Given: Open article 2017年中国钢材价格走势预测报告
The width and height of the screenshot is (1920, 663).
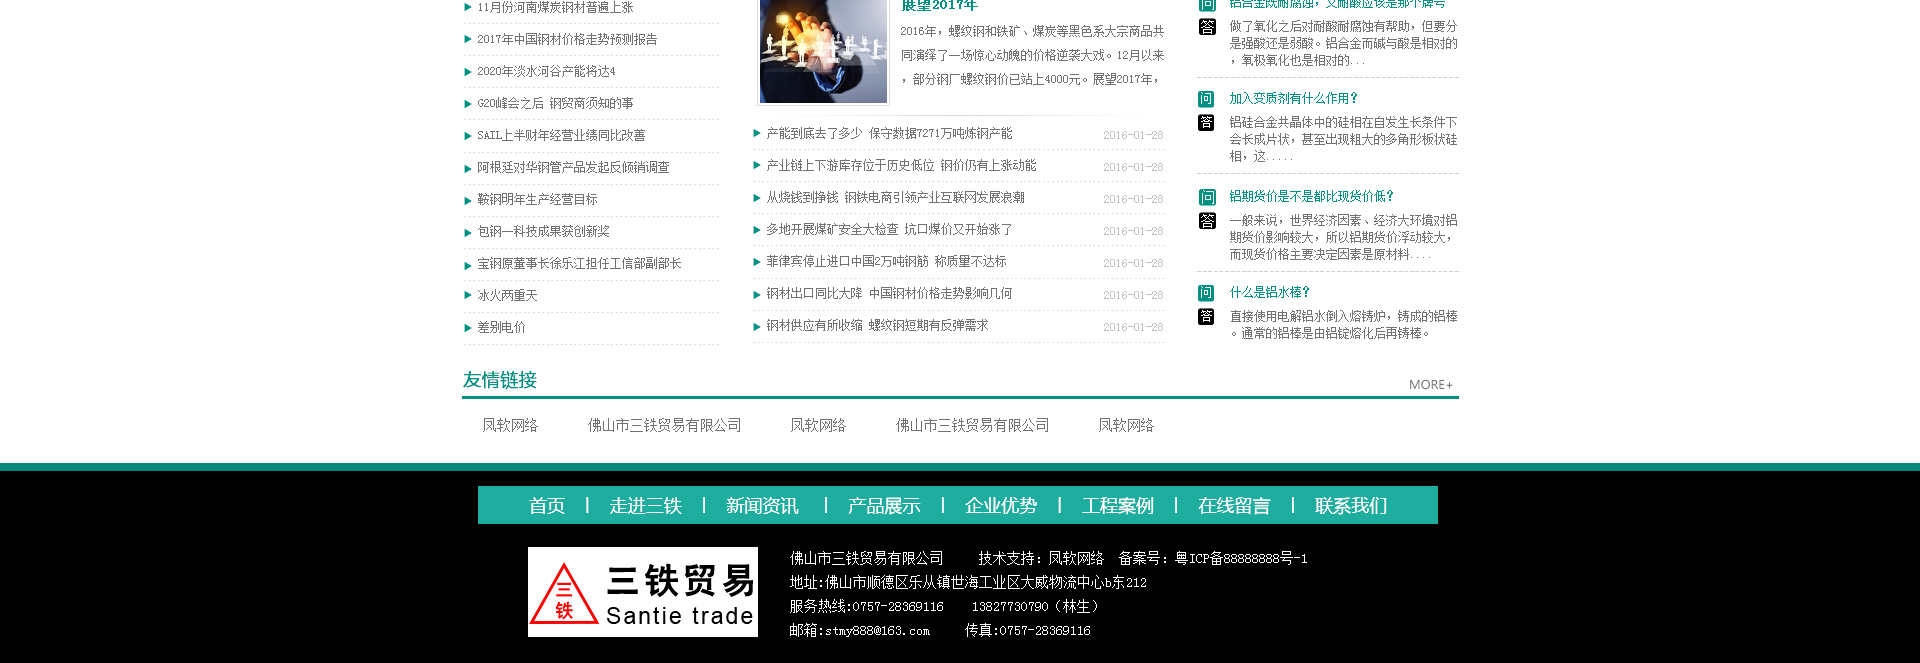Looking at the screenshot, I should click(567, 40).
